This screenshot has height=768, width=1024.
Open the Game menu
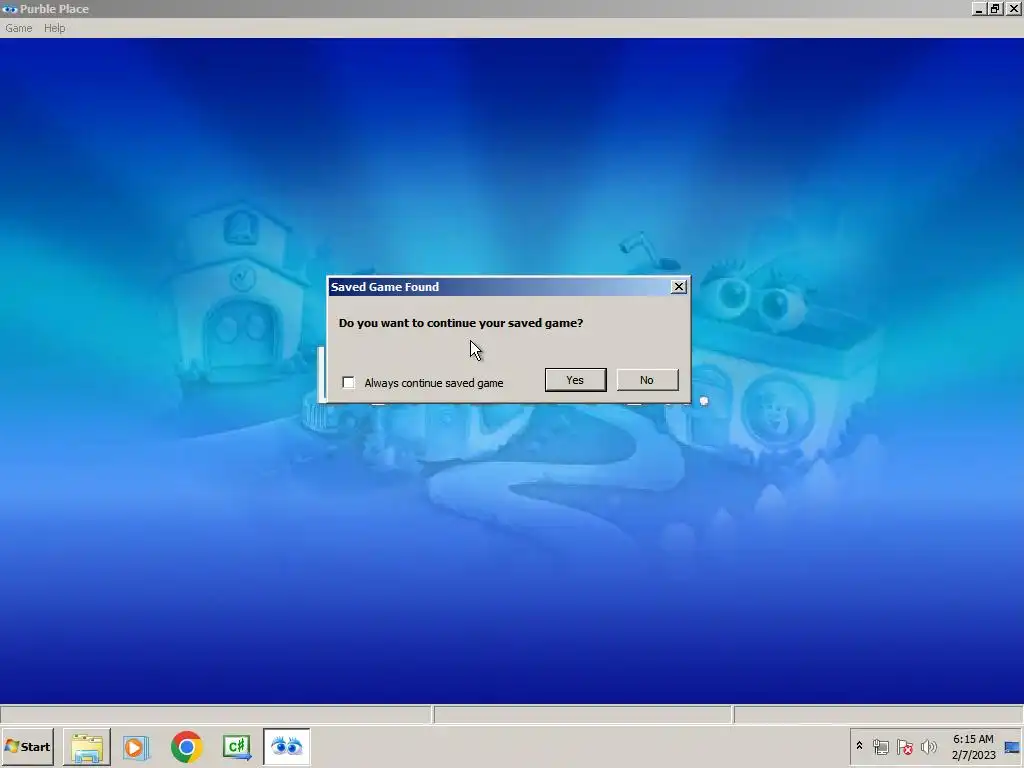click(18, 28)
